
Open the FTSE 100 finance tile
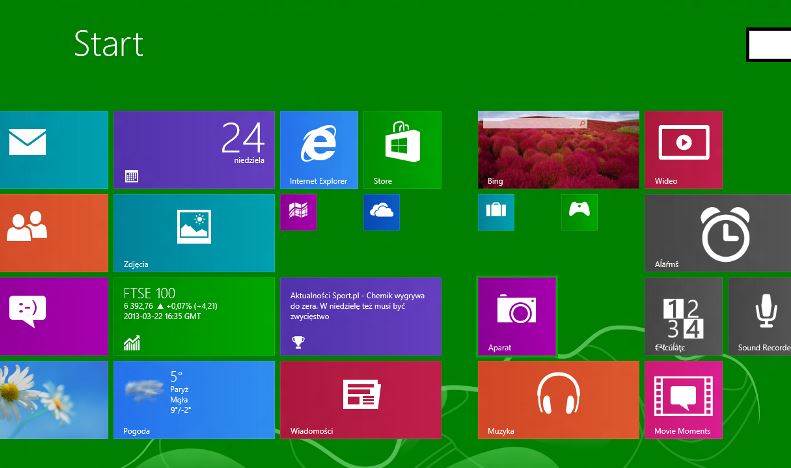[x=194, y=316]
